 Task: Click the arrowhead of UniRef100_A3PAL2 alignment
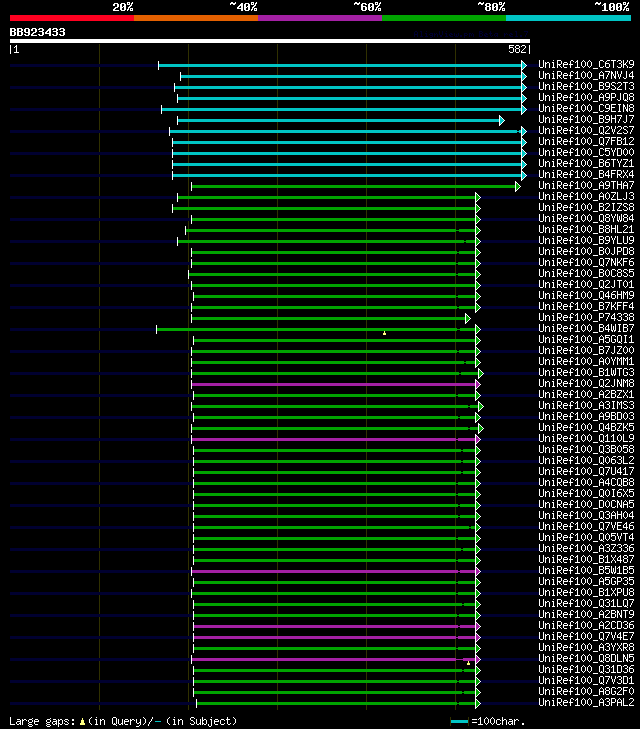[478, 704]
